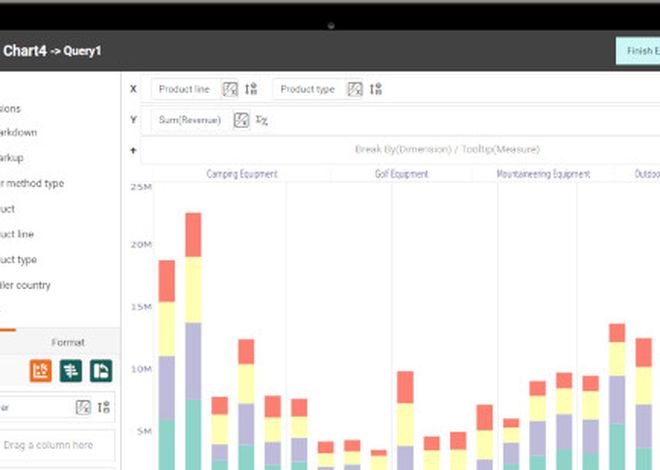
Task: Select the 'sions' entry in the left list
Action: [11, 109]
